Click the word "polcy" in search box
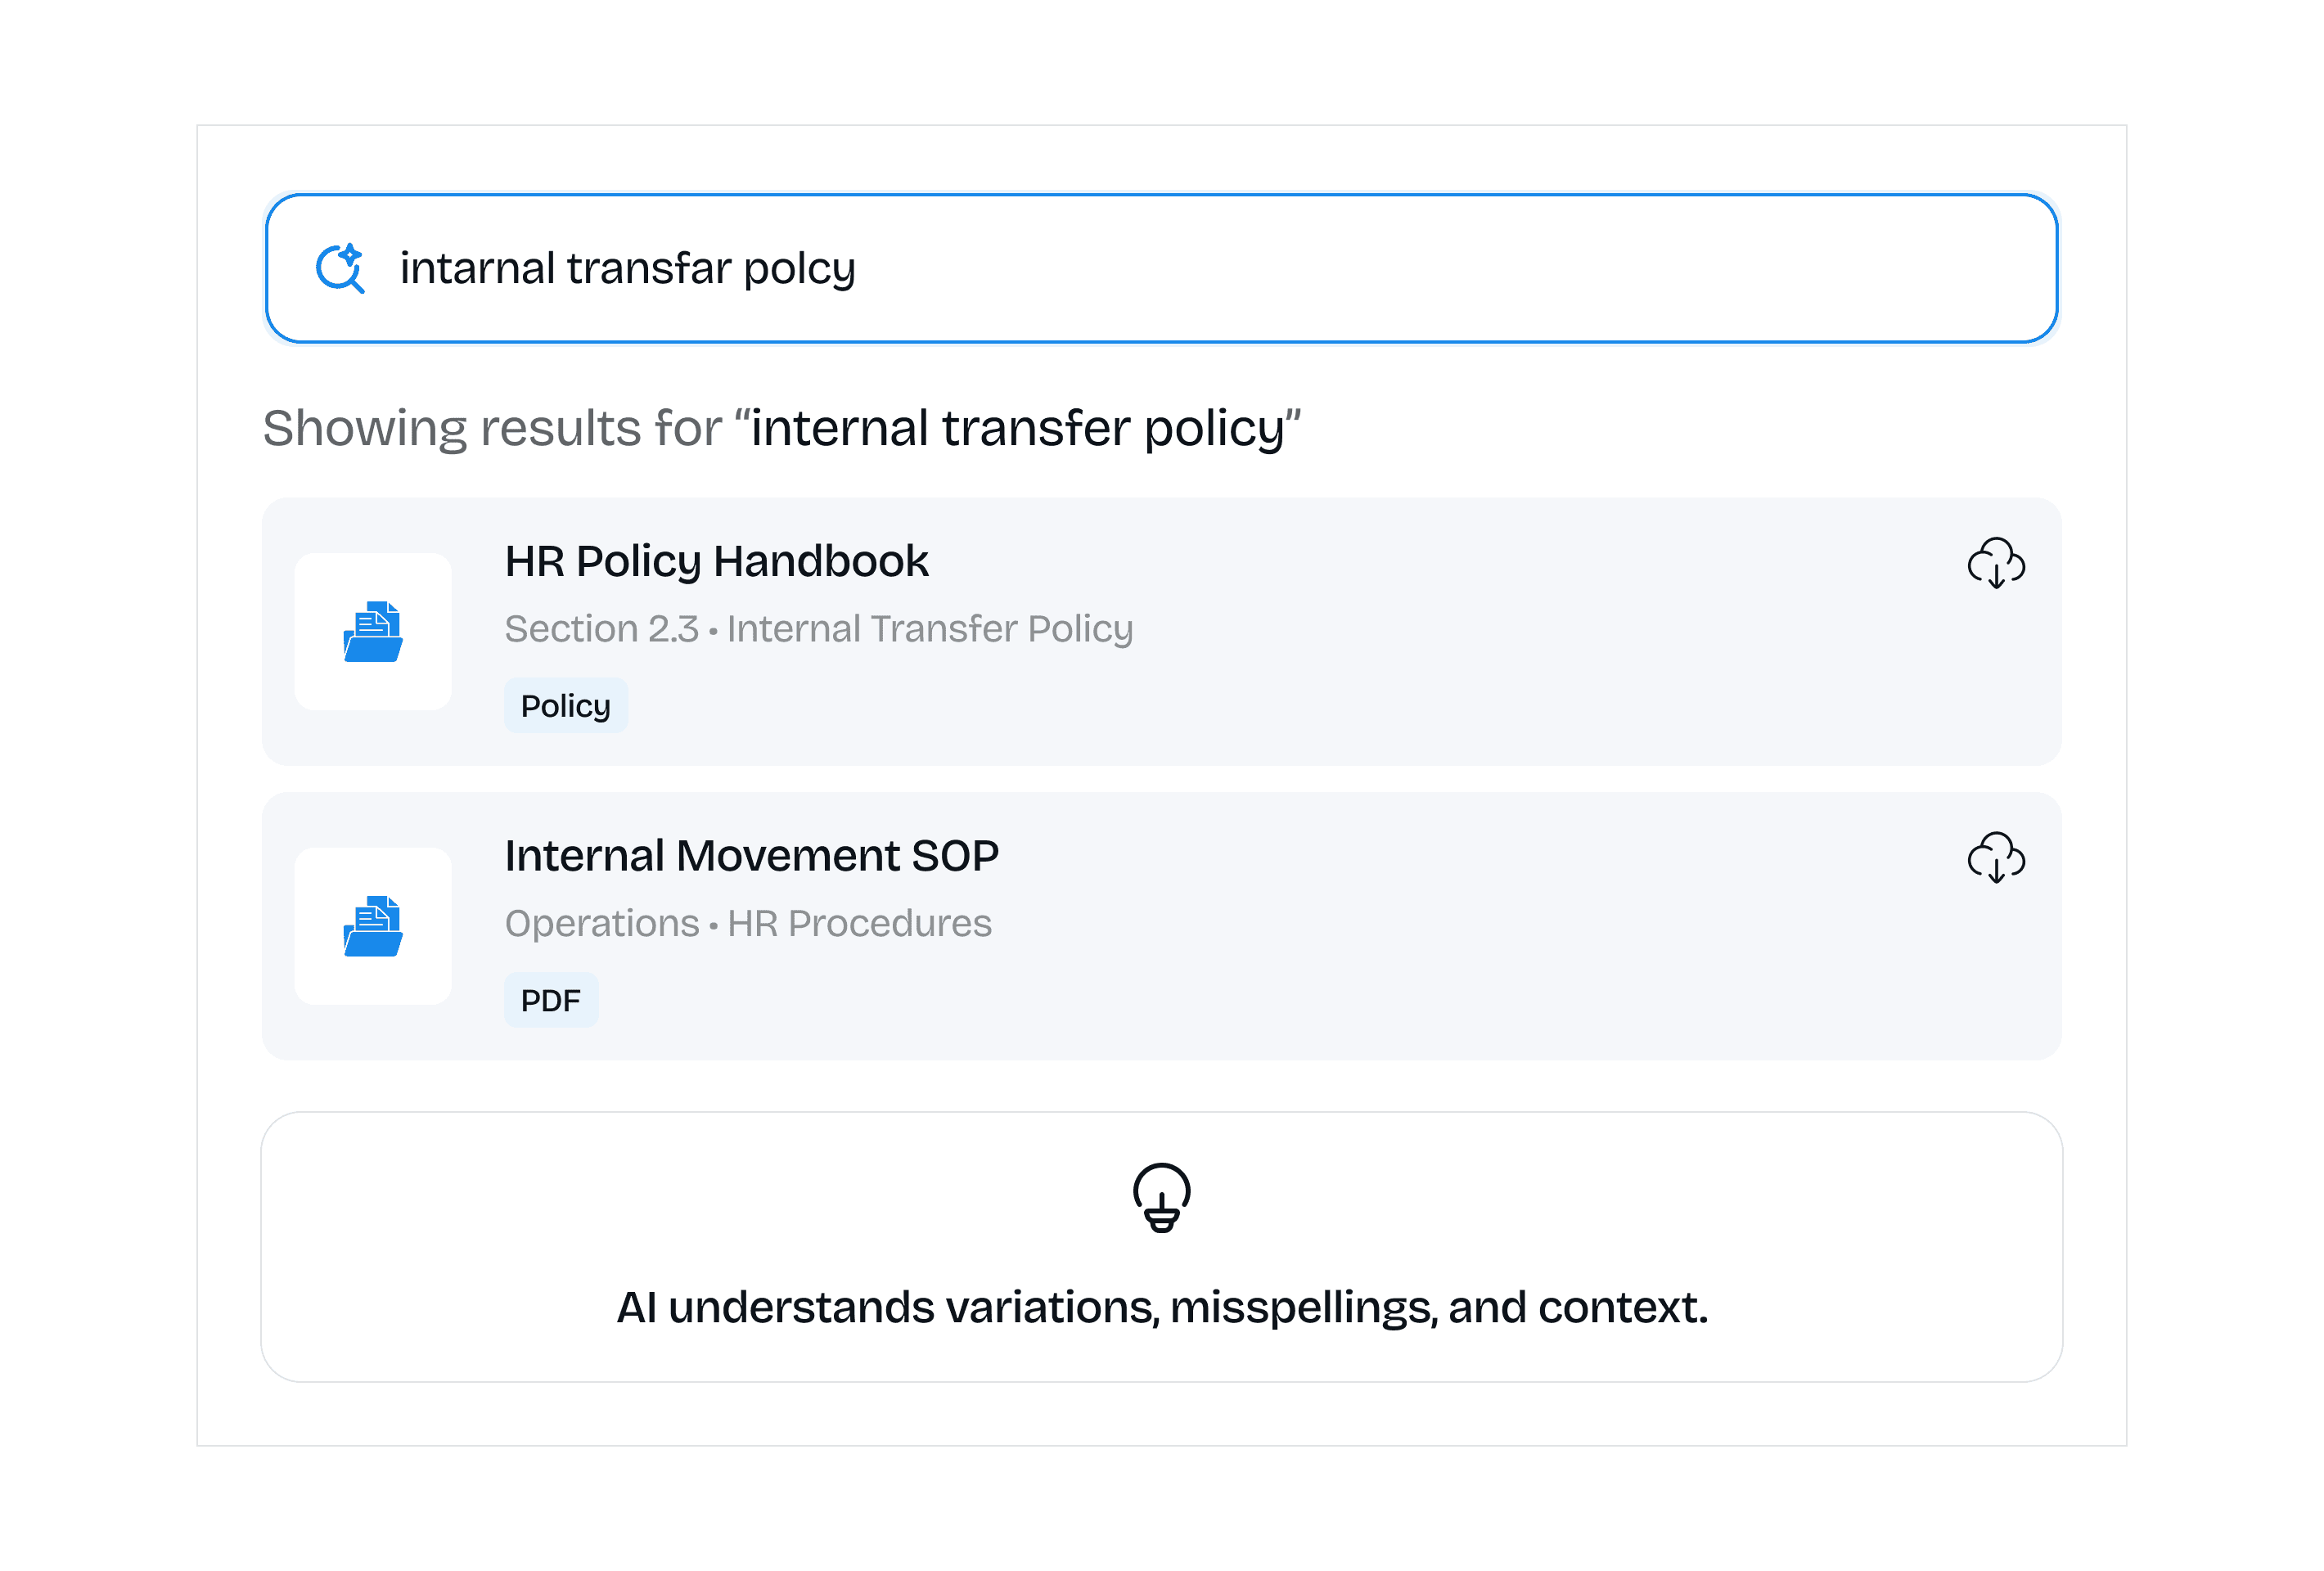 click(799, 269)
